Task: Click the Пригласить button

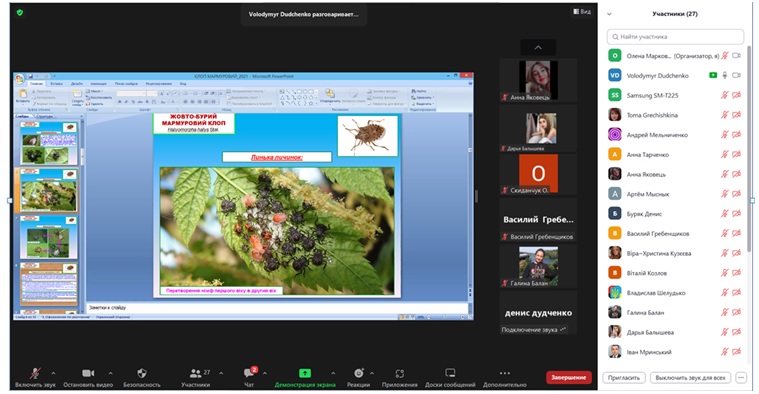Action: tap(624, 378)
